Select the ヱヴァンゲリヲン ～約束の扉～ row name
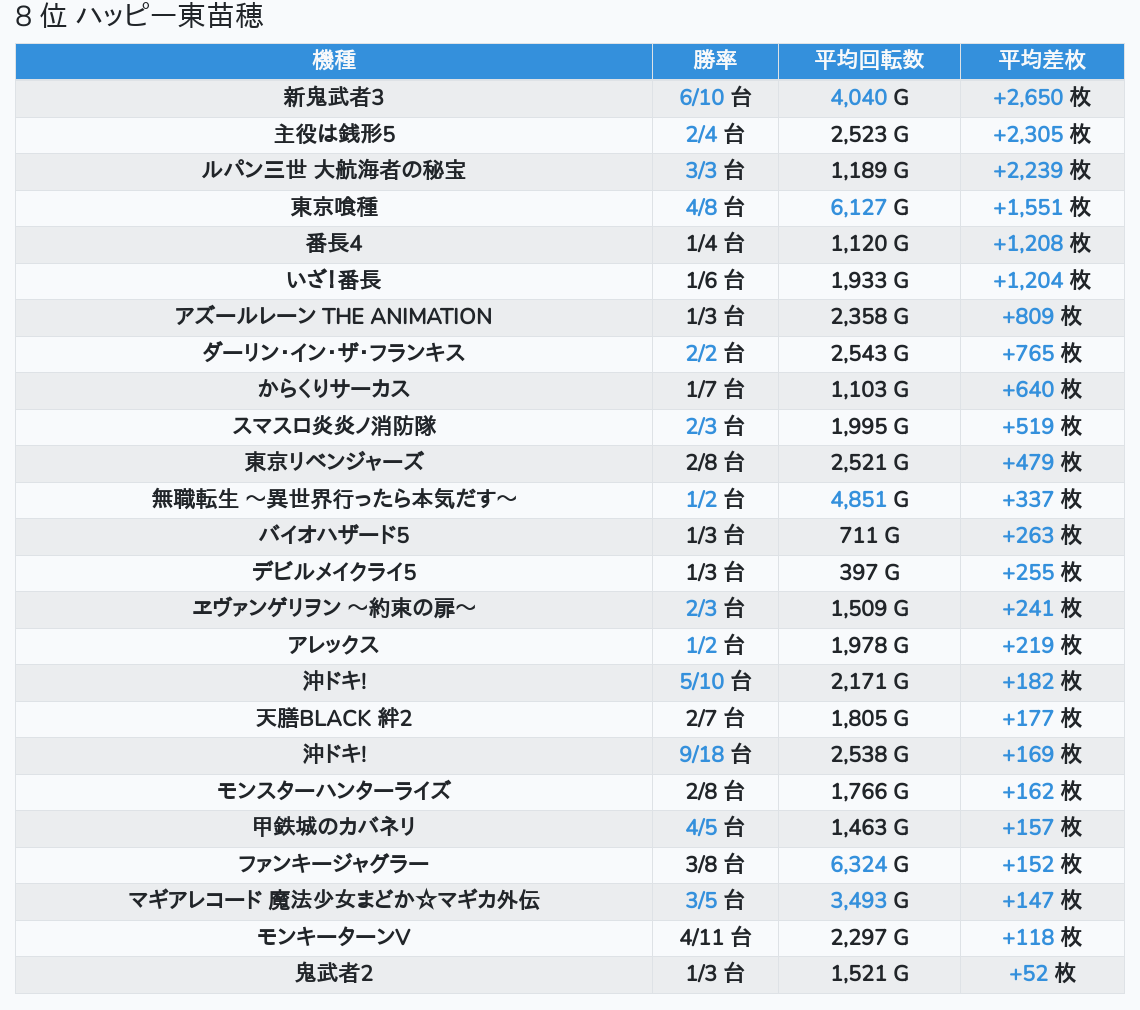 [333, 608]
